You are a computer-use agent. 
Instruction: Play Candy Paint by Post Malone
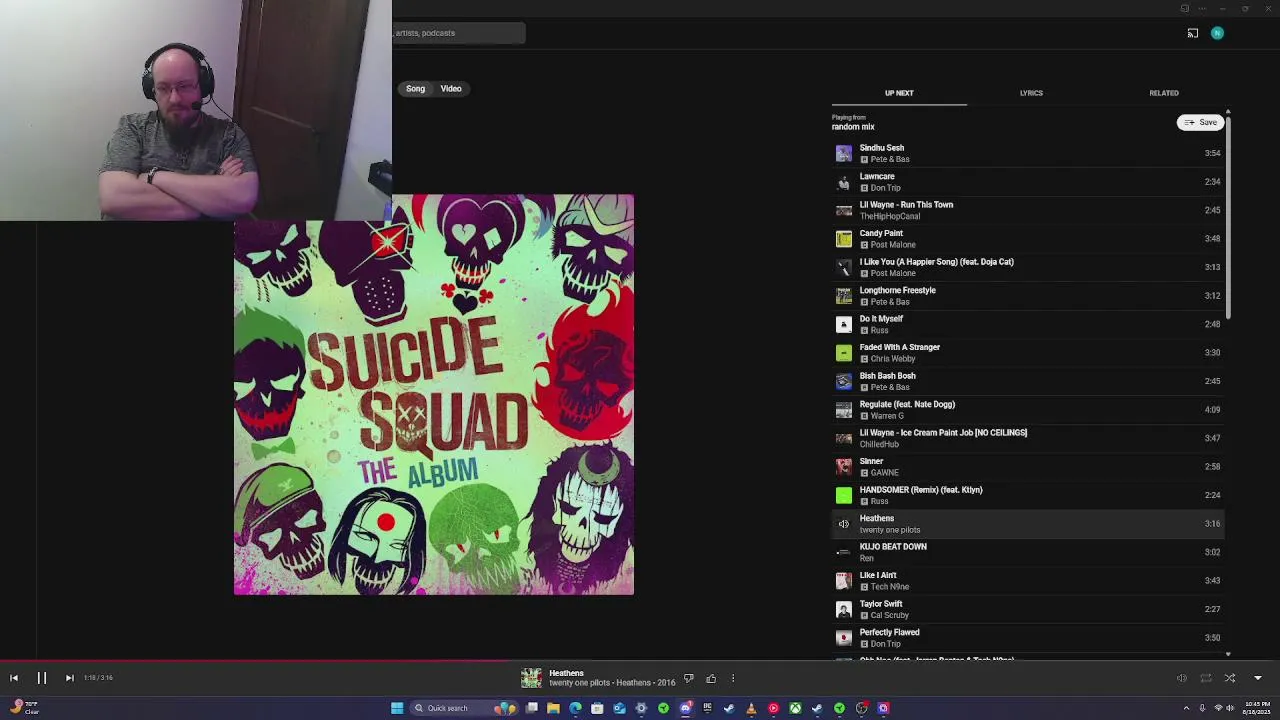(1028, 239)
